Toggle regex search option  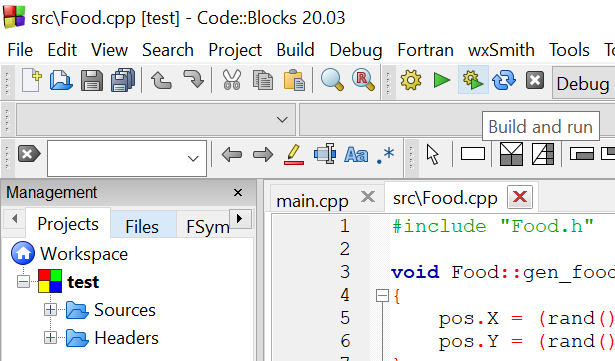[385, 155]
